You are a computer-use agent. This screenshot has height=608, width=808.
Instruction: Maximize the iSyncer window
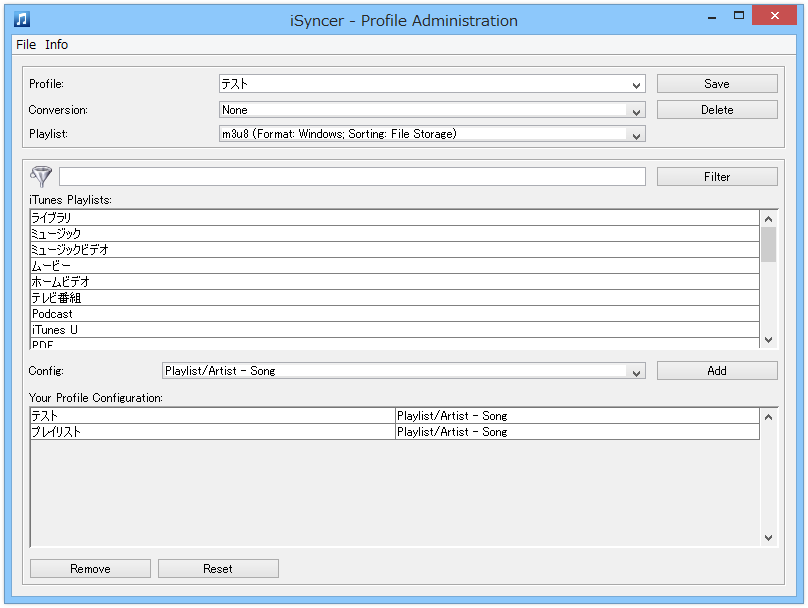(x=739, y=15)
